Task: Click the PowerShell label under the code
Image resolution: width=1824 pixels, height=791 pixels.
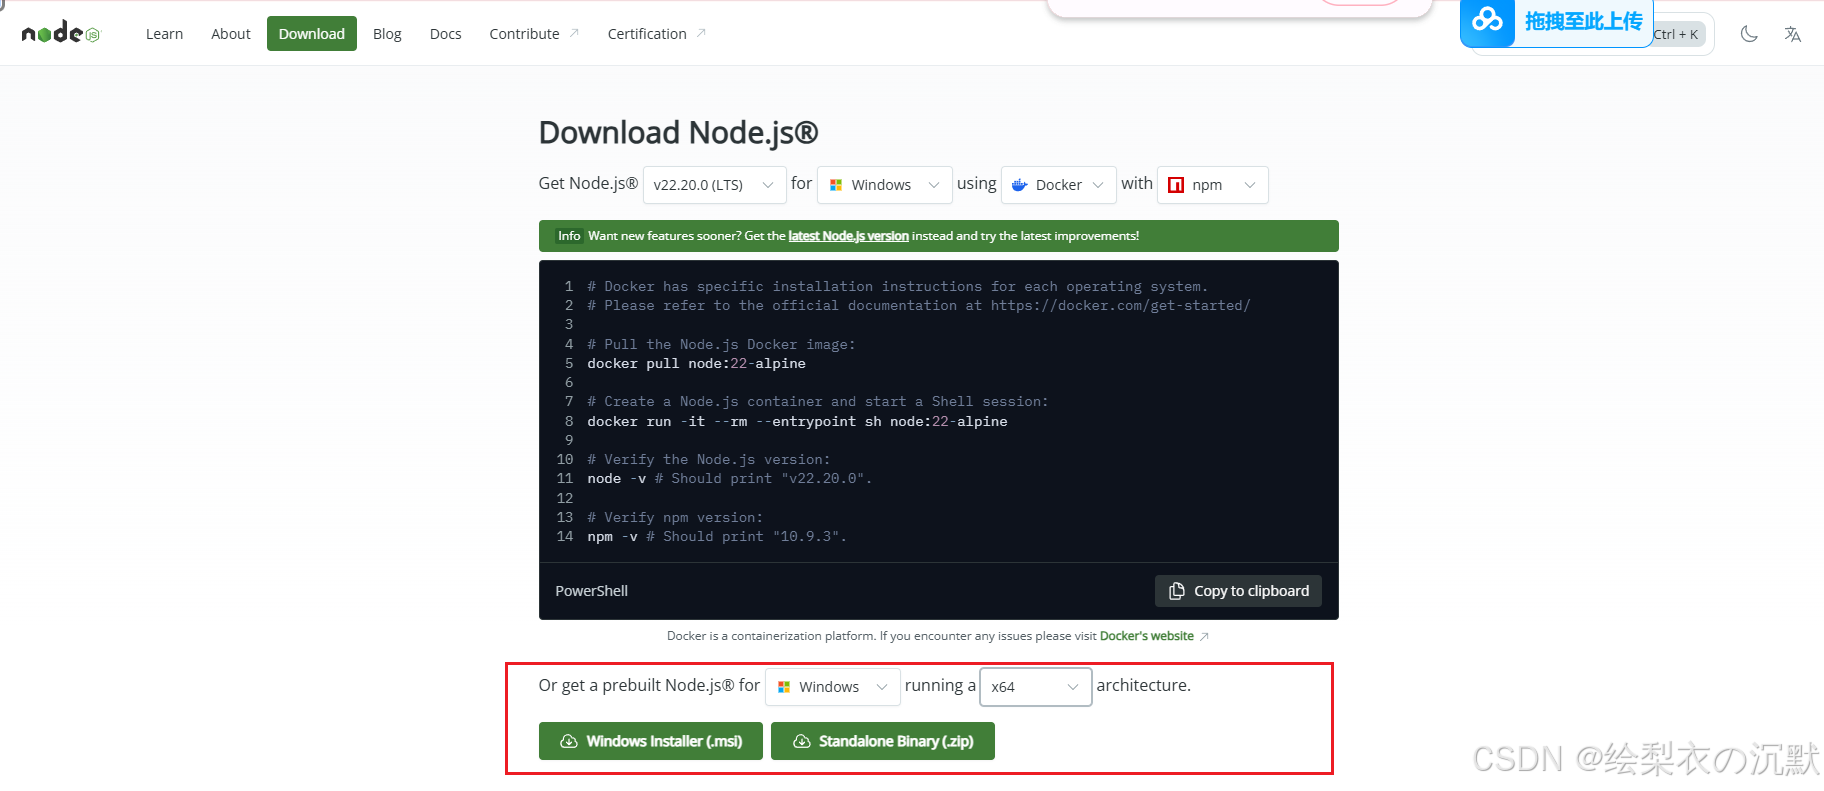Action: point(592,591)
